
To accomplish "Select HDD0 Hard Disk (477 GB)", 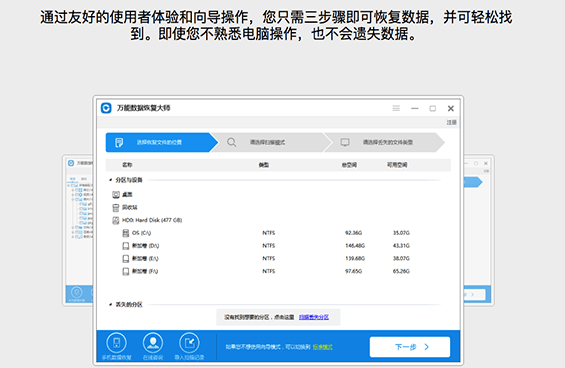I will coord(147,220).
